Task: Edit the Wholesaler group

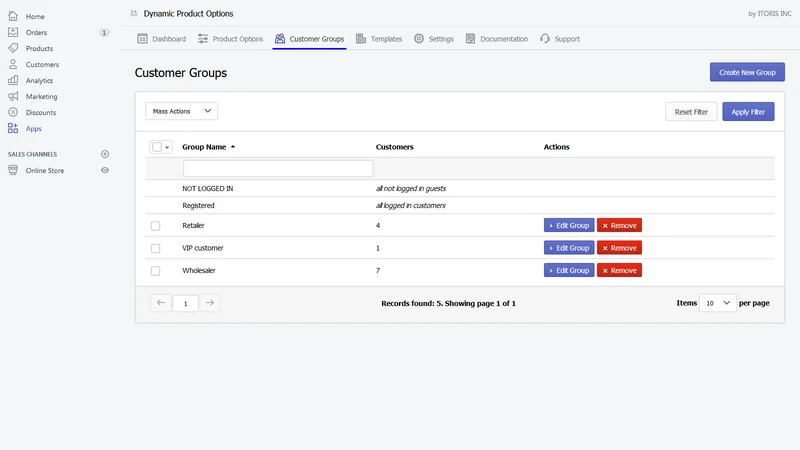Action: point(569,270)
